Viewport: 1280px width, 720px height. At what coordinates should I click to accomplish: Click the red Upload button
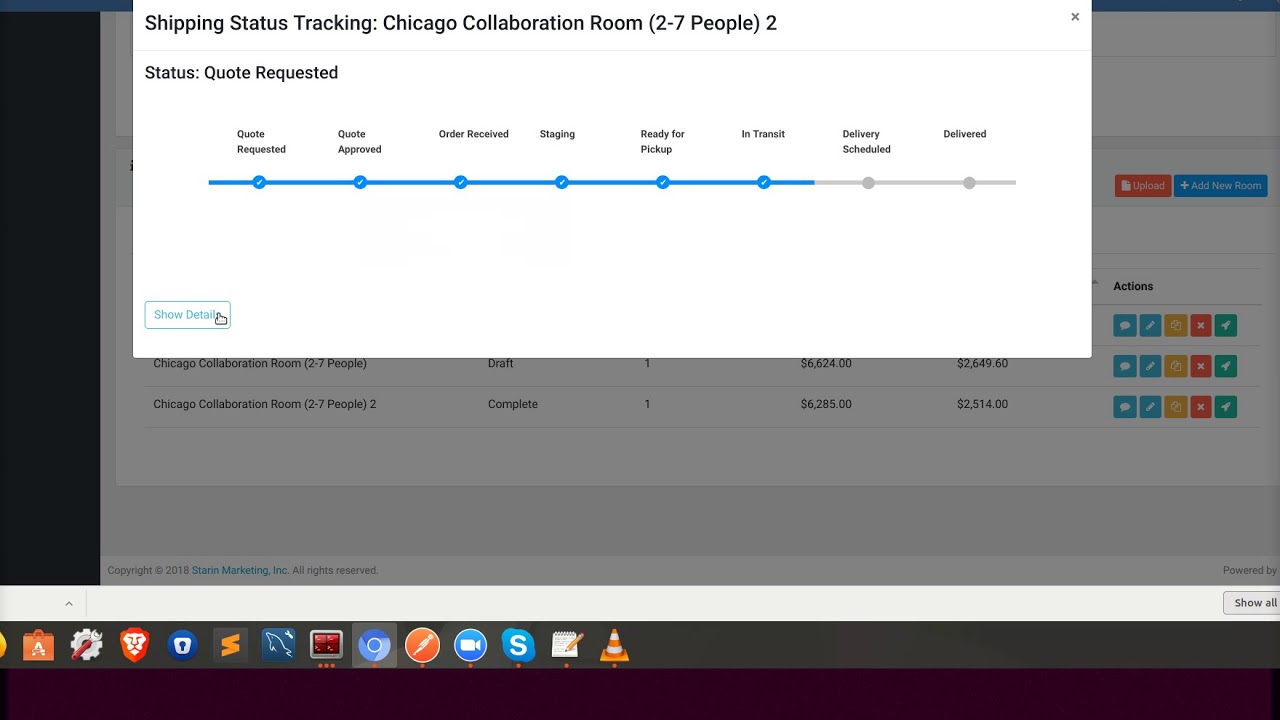pos(1143,186)
